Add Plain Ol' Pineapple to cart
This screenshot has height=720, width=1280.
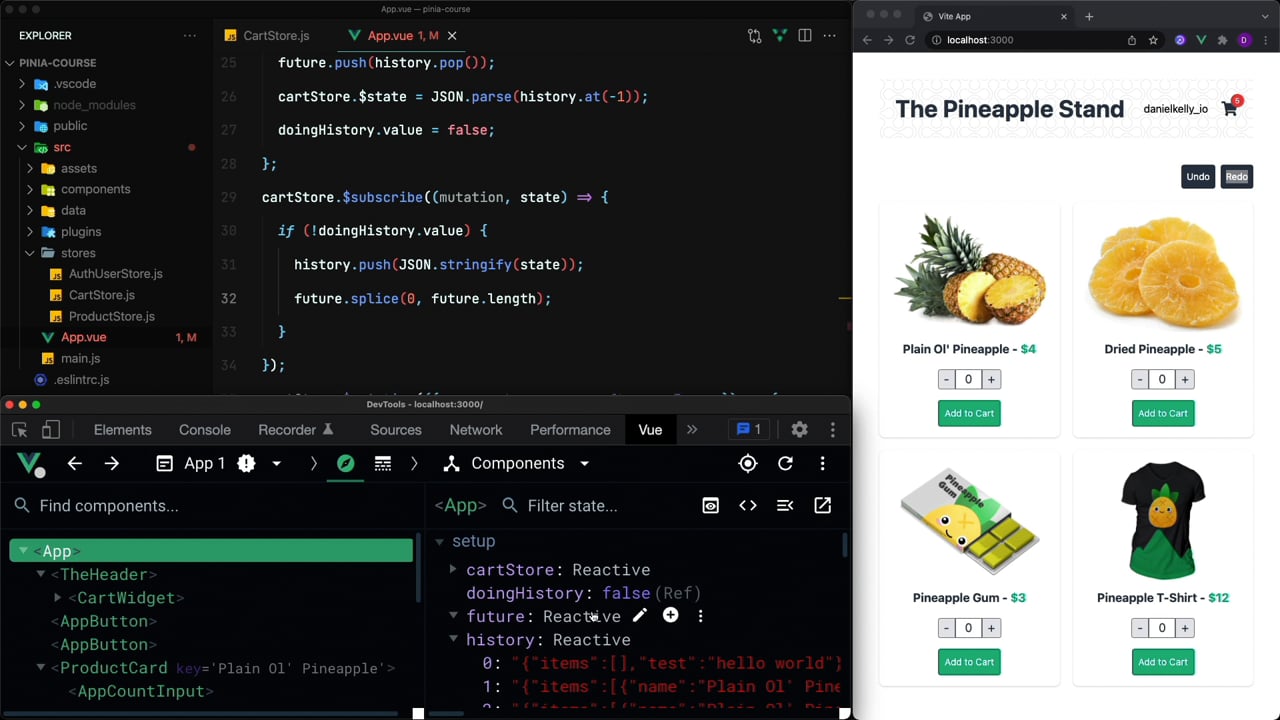(x=969, y=413)
